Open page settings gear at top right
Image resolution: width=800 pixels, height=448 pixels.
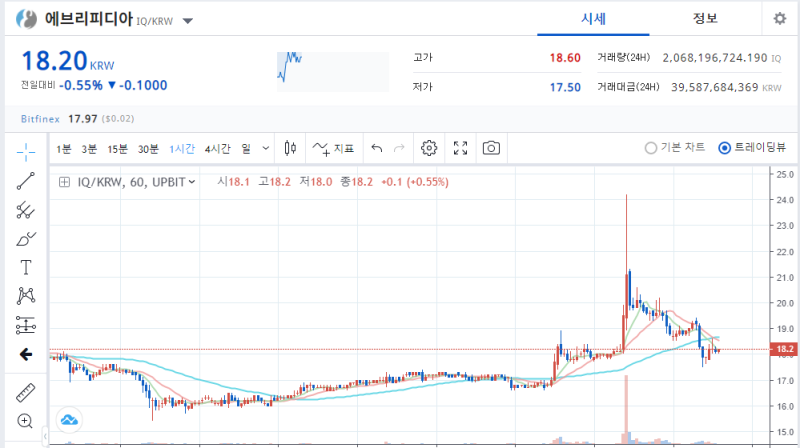point(780,19)
